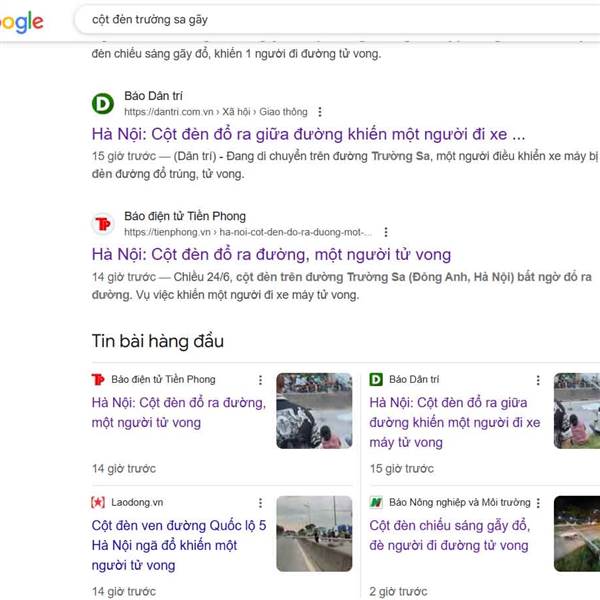Image resolution: width=600 pixels, height=600 pixels.
Task: Click Dân trí logo in top stories card
Action: (x=376, y=380)
